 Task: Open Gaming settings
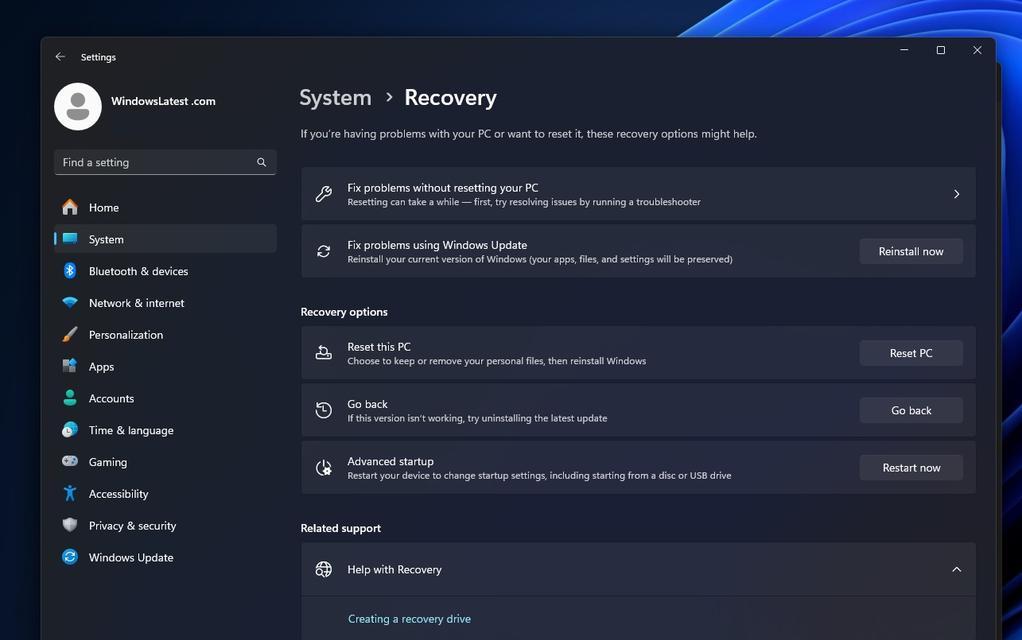[166, 462]
